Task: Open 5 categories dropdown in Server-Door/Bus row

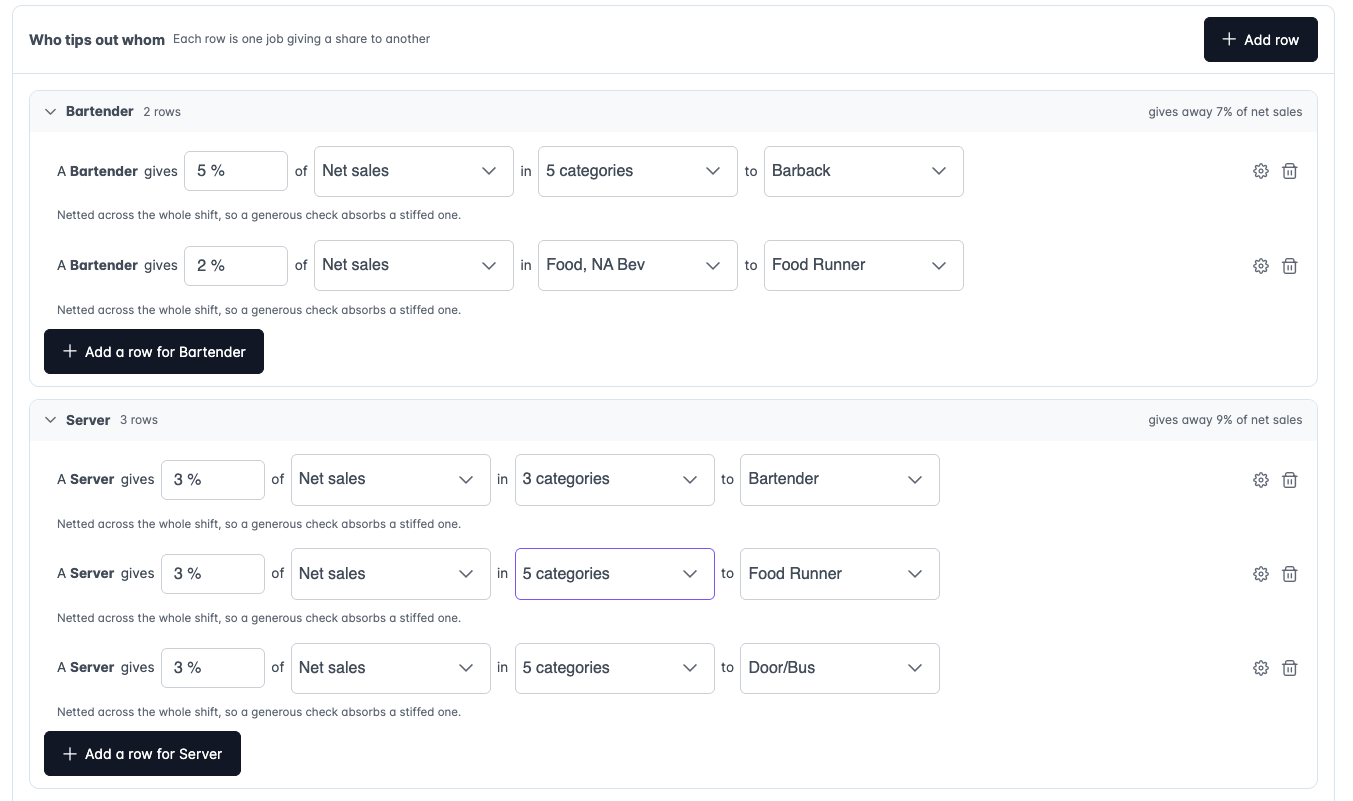Action: click(x=615, y=668)
